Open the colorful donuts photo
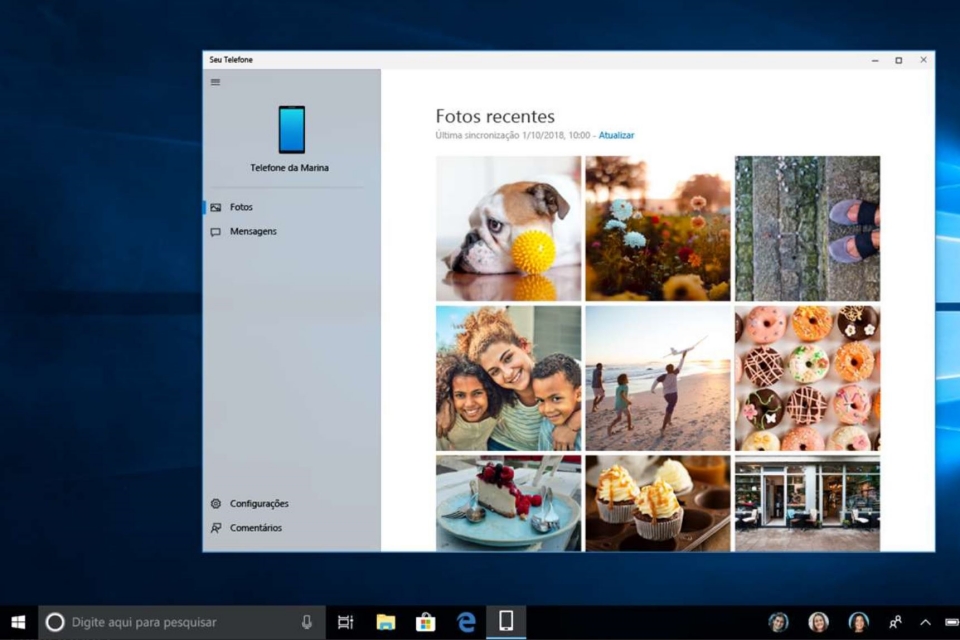Viewport: 960px width, 640px height. click(x=808, y=378)
